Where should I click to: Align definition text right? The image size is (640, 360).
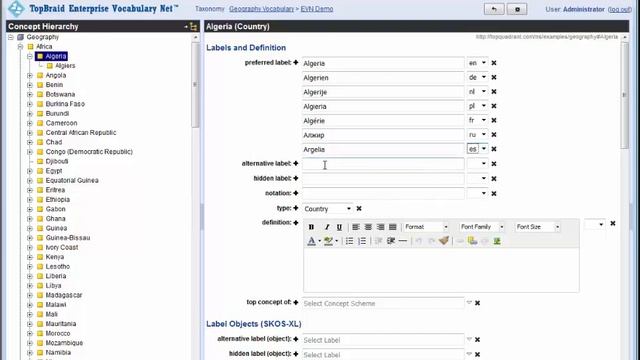[380, 227]
